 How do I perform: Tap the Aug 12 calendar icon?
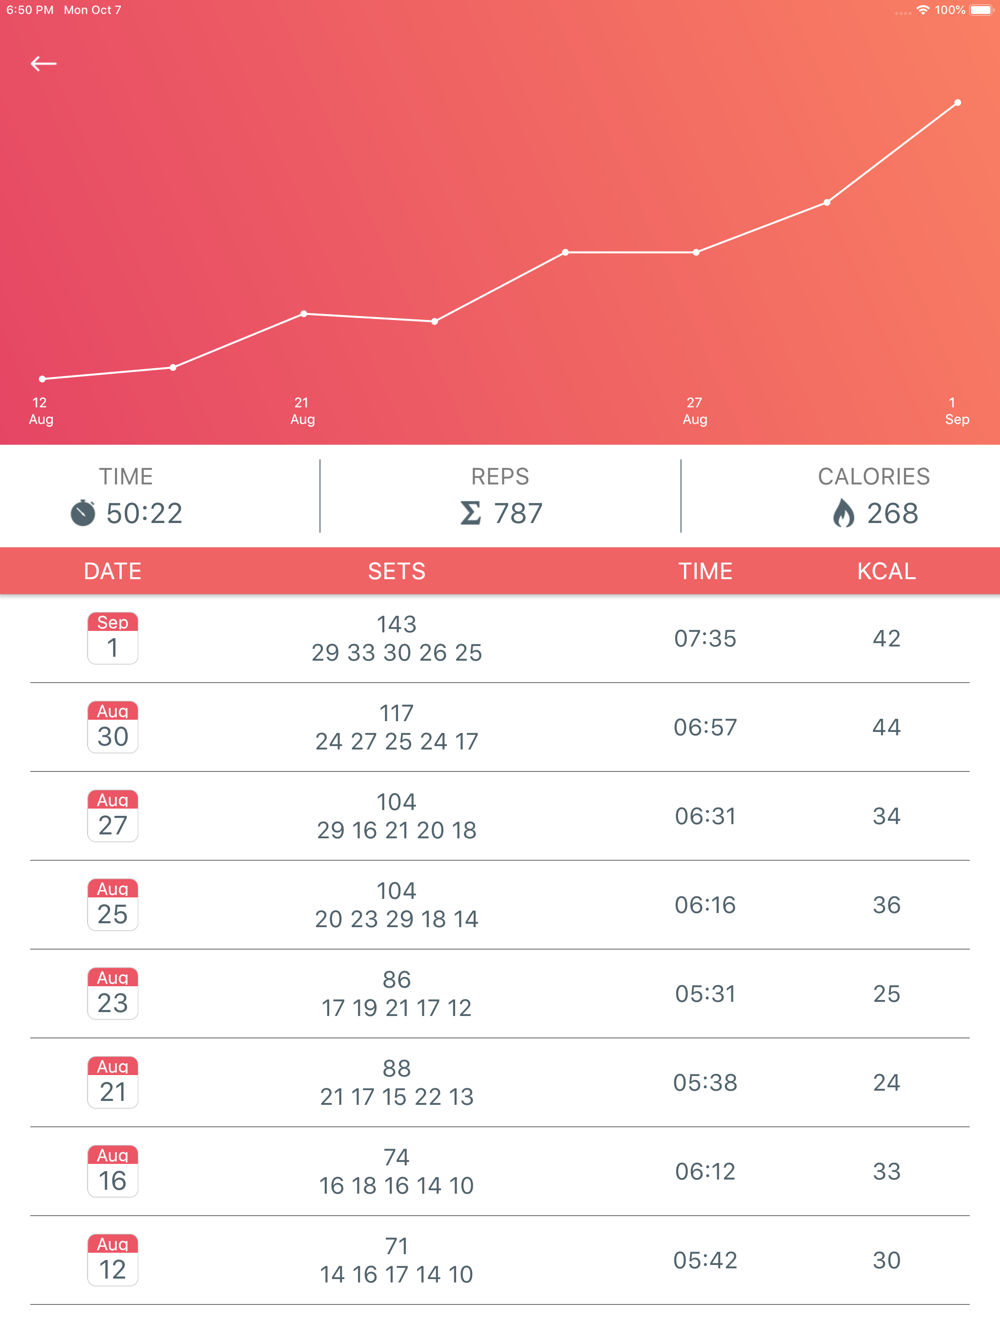click(x=113, y=1260)
